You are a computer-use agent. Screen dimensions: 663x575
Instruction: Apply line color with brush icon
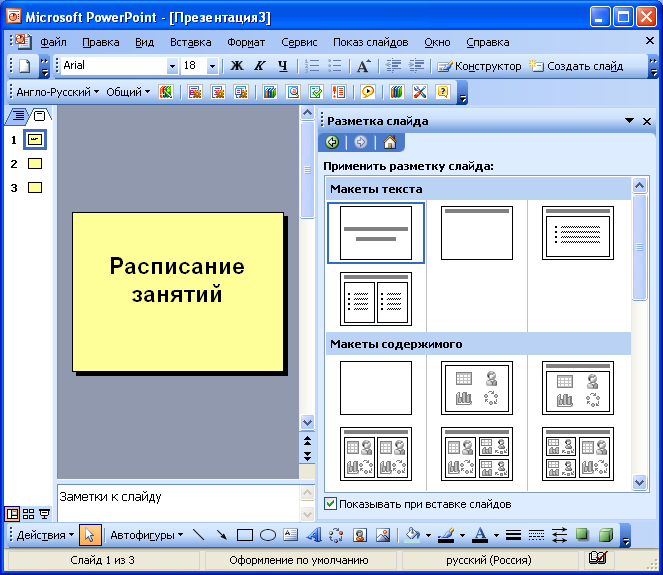pos(447,535)
